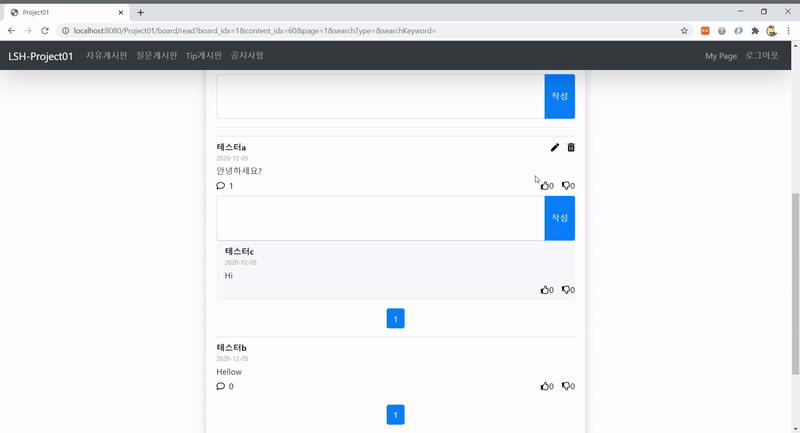The width and height of the screenshot is (800, 433).
Task: Like 테스터a's comment with thumbs up
Action: click(547, 186)
